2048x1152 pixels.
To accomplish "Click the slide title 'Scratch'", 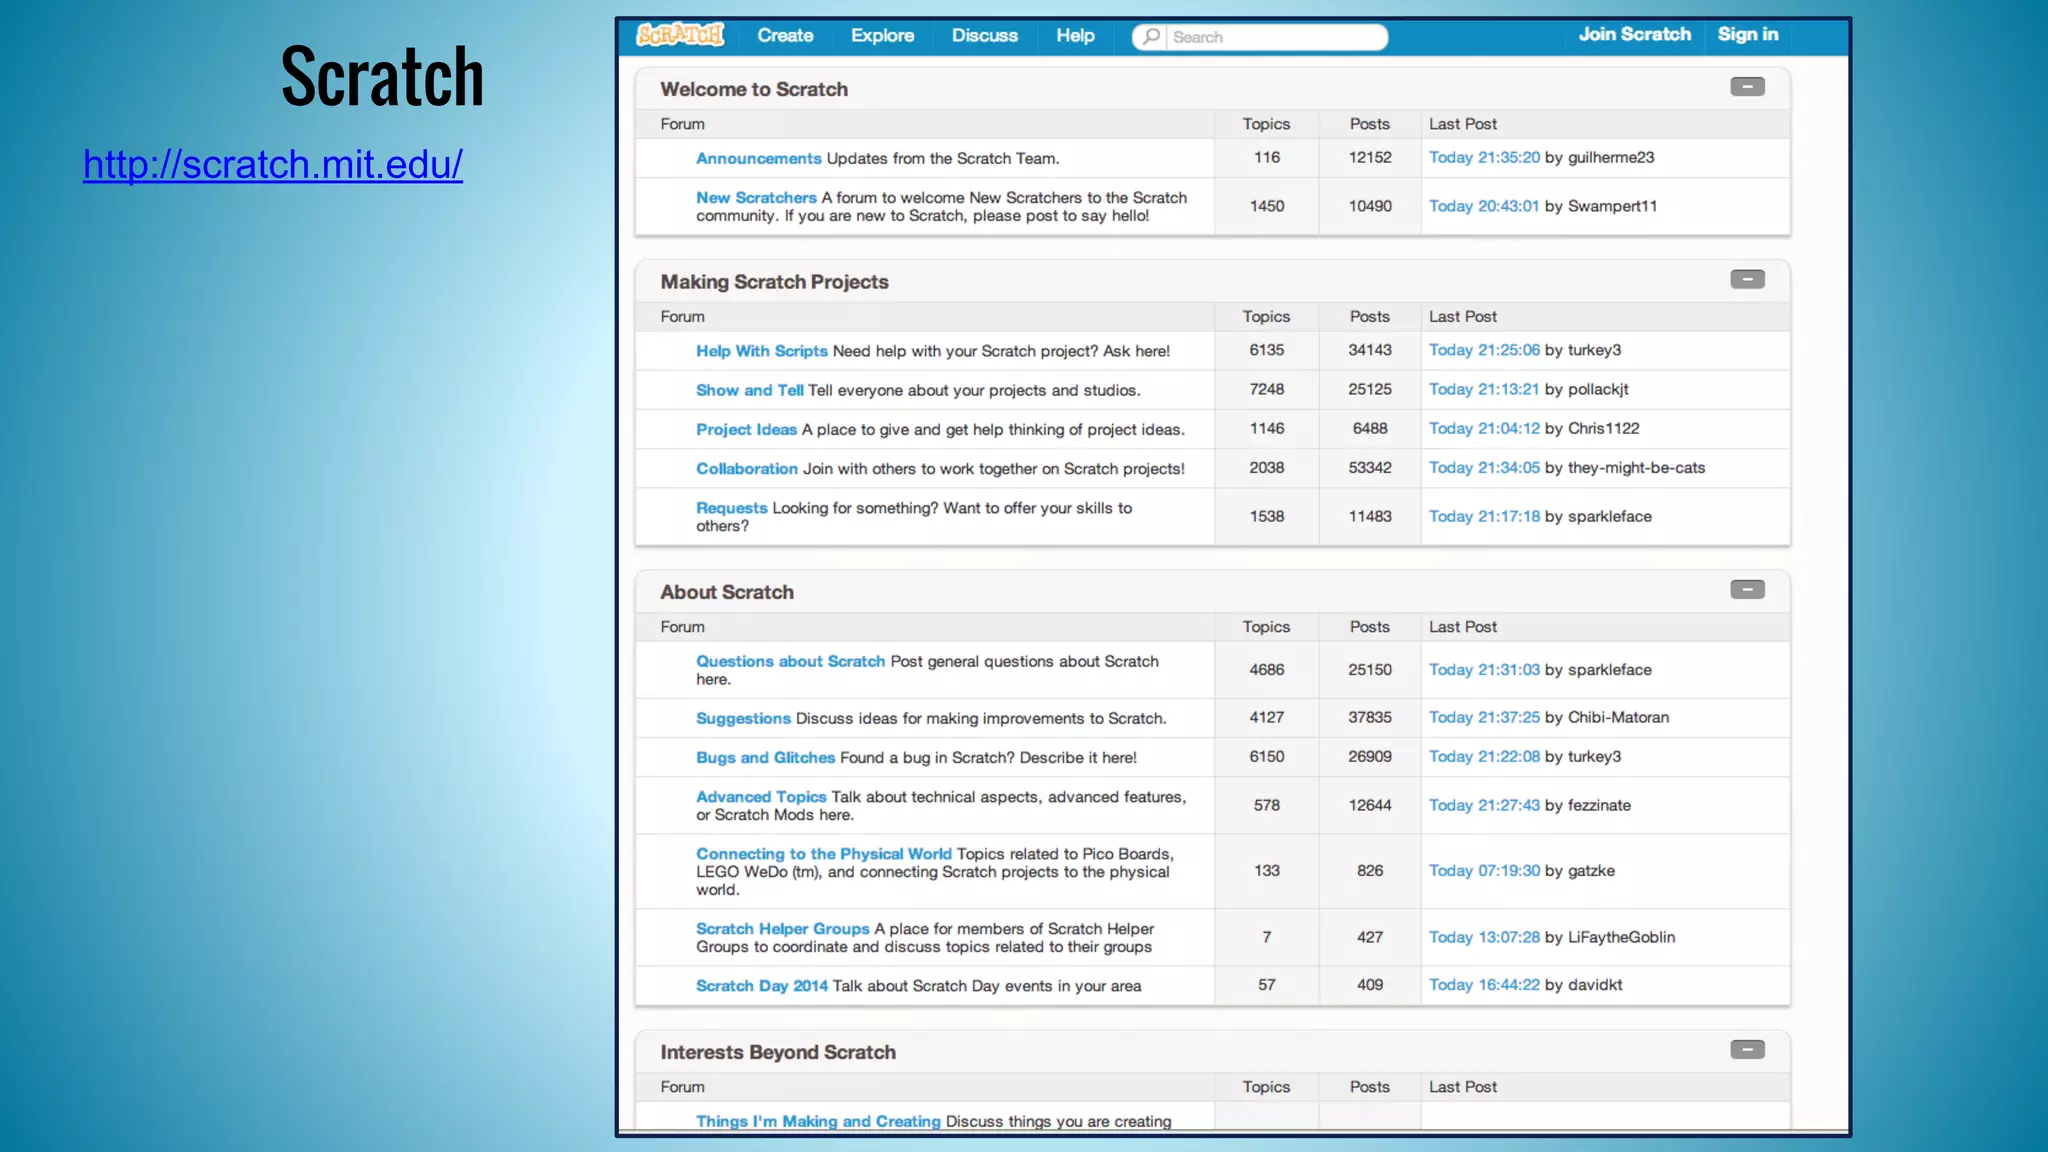I will 382,76.
